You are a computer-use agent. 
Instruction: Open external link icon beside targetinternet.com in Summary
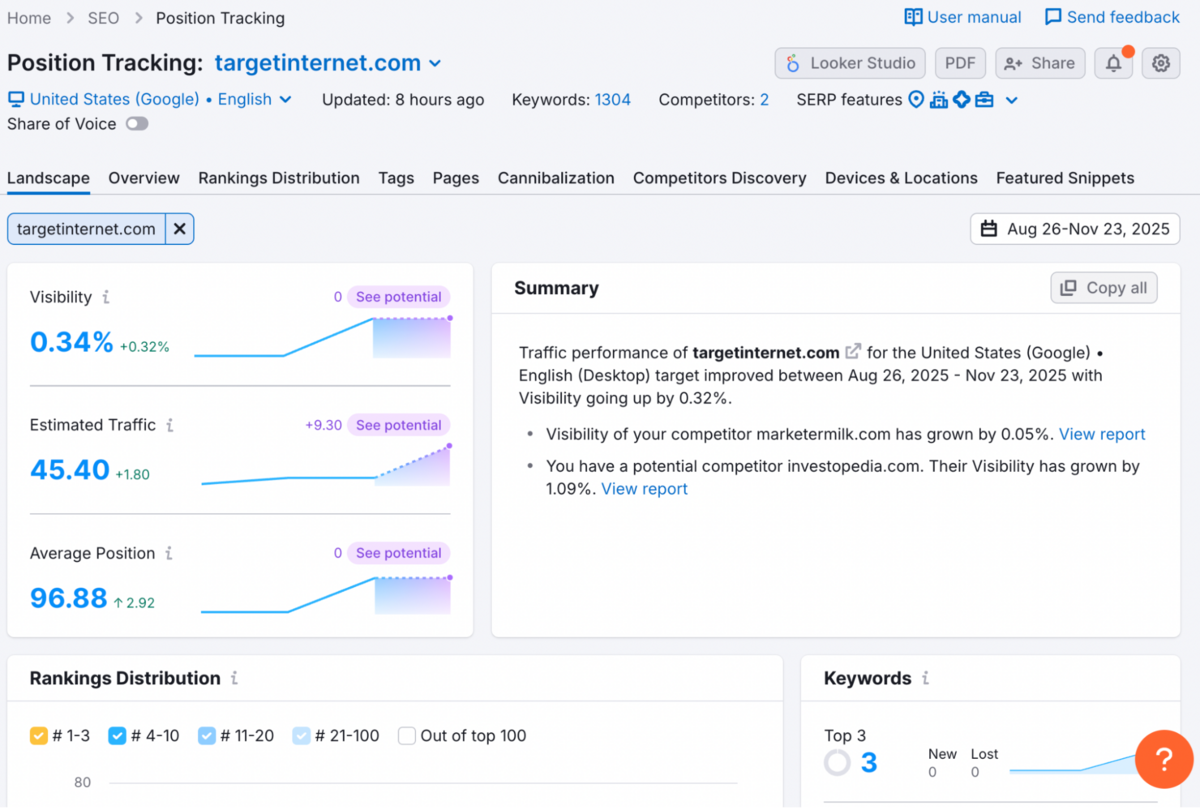[853, 352]
